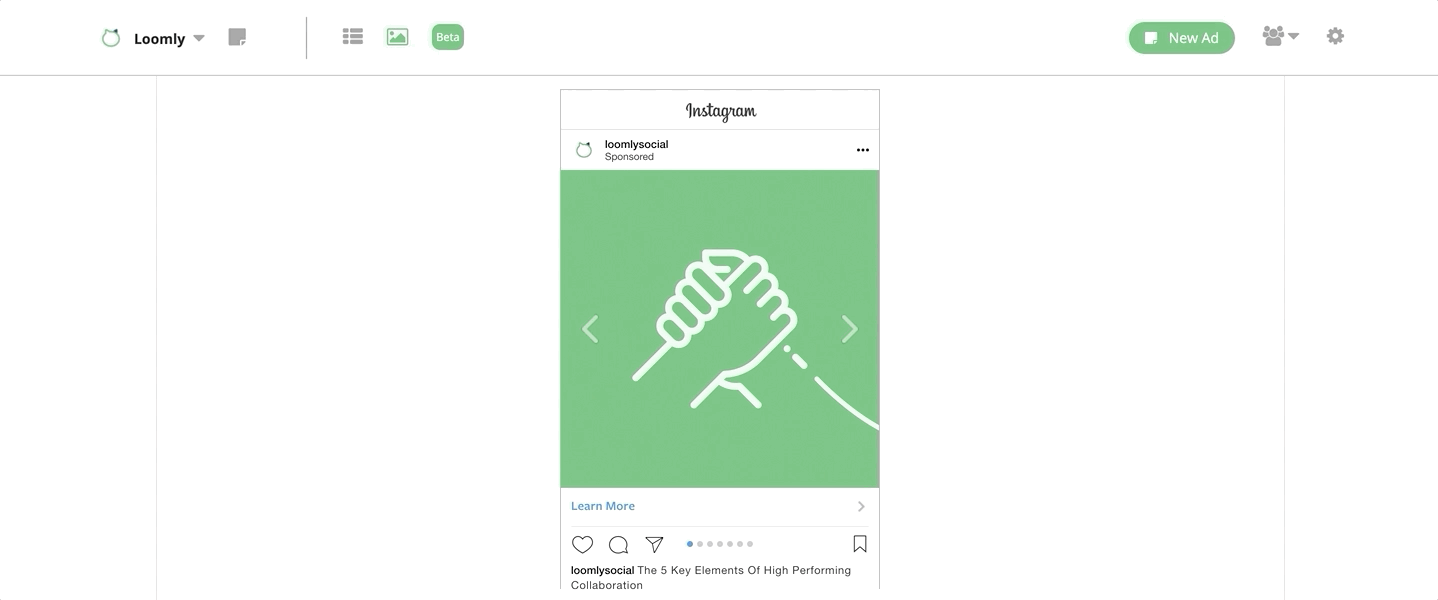Viewport: 1438px width, 600px height.
Task: Click the handshake ad image
Action: click(720, 329)
